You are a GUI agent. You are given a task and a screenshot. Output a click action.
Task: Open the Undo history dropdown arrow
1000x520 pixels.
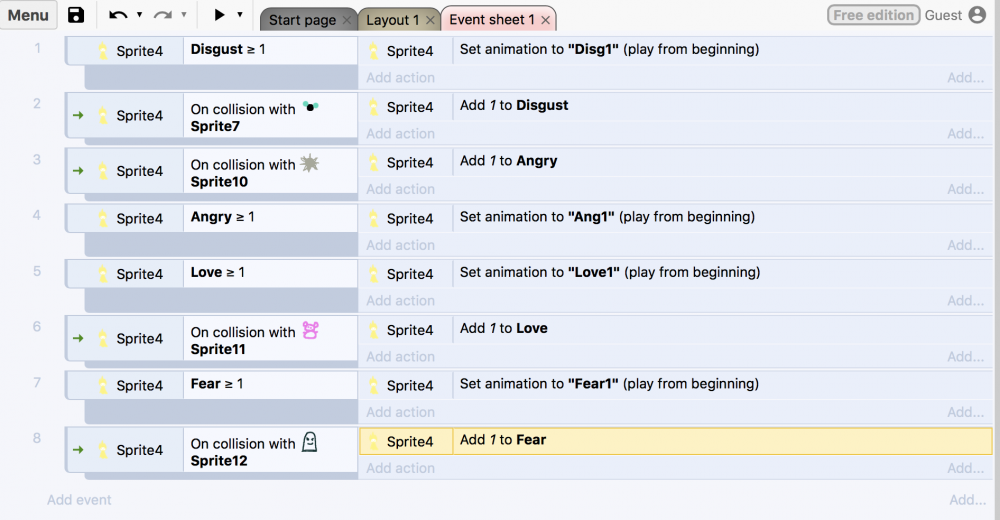pos(139,15)
